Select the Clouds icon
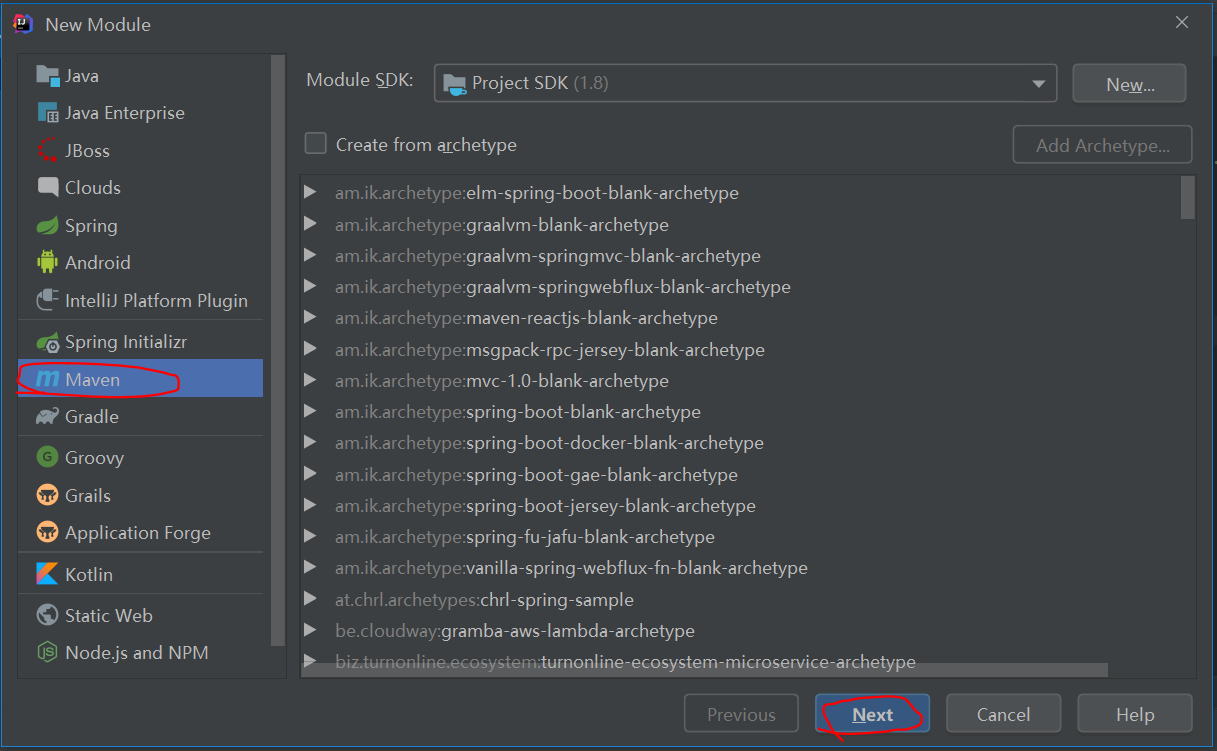 pos(47,187)
